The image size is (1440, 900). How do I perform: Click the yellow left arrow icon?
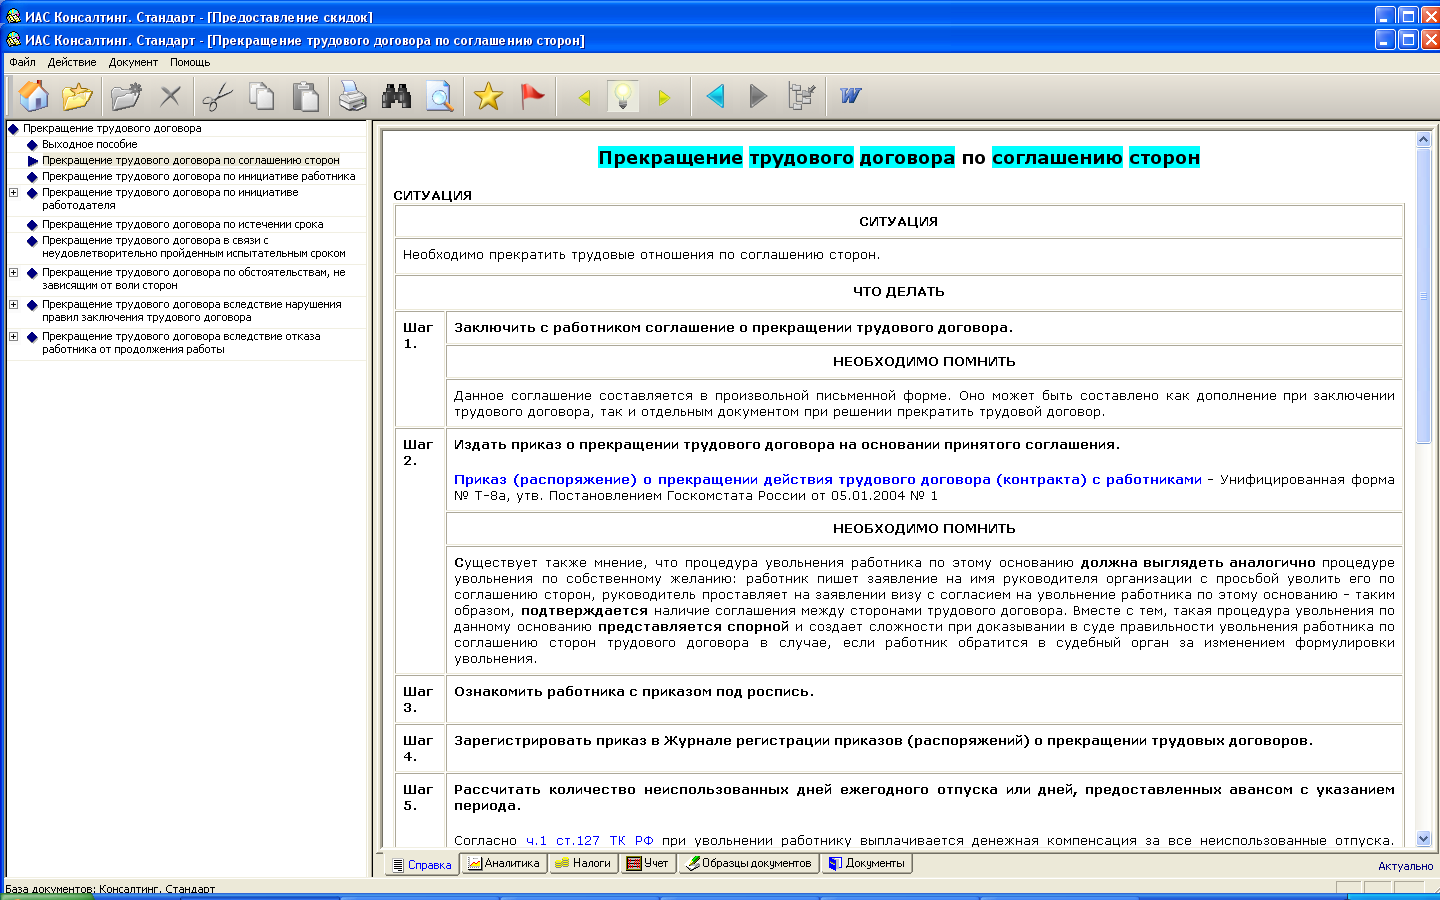coord(585,97)
